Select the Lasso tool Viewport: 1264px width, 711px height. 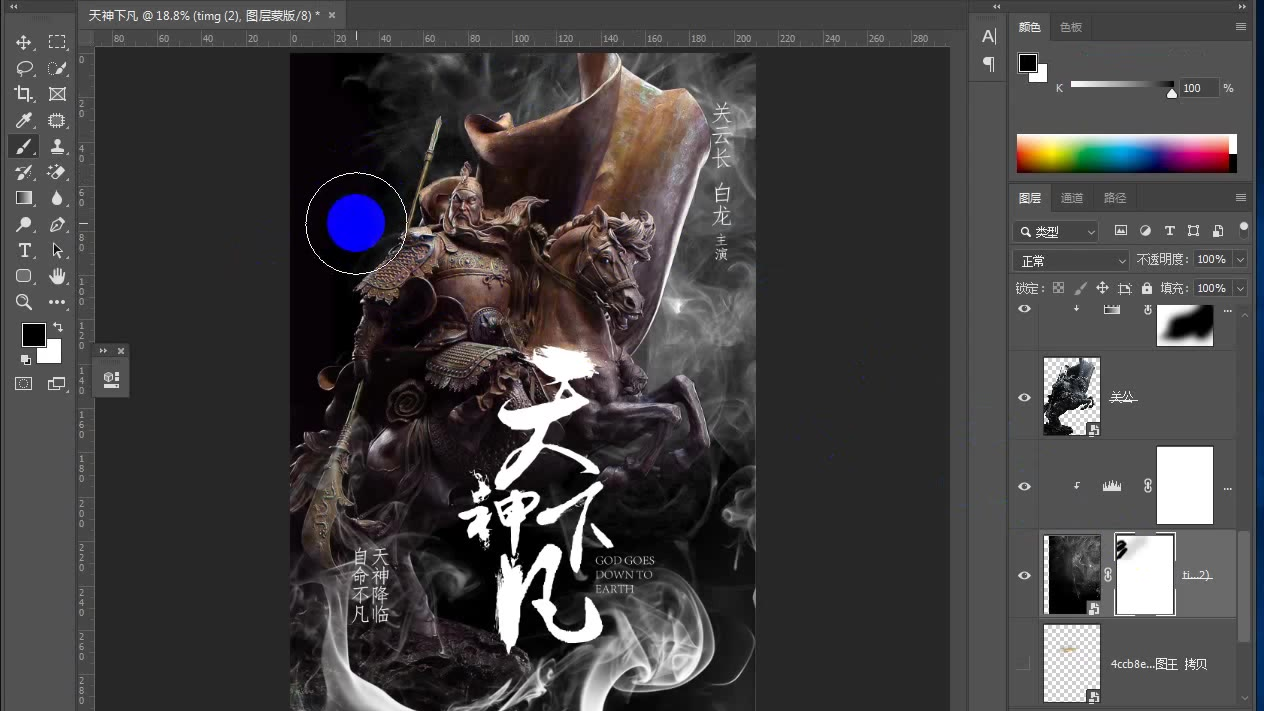tap(24, 68)
